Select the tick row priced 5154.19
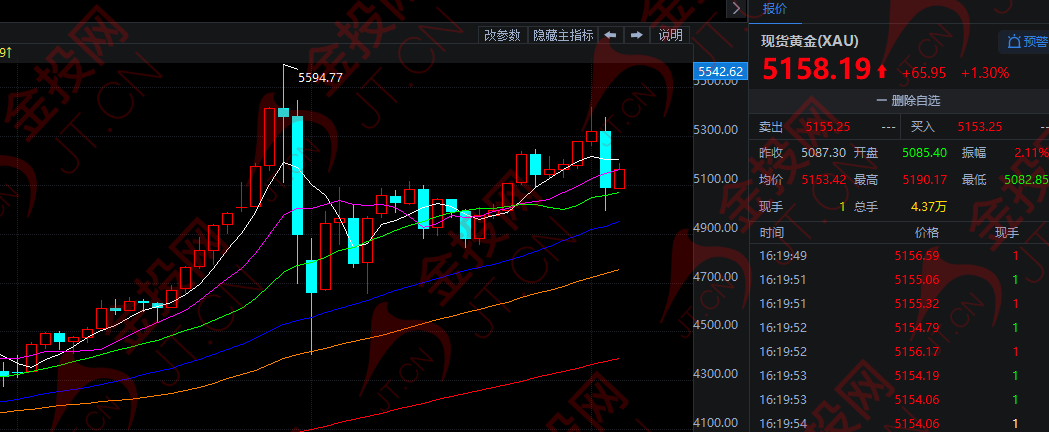 tap(898, 375)
